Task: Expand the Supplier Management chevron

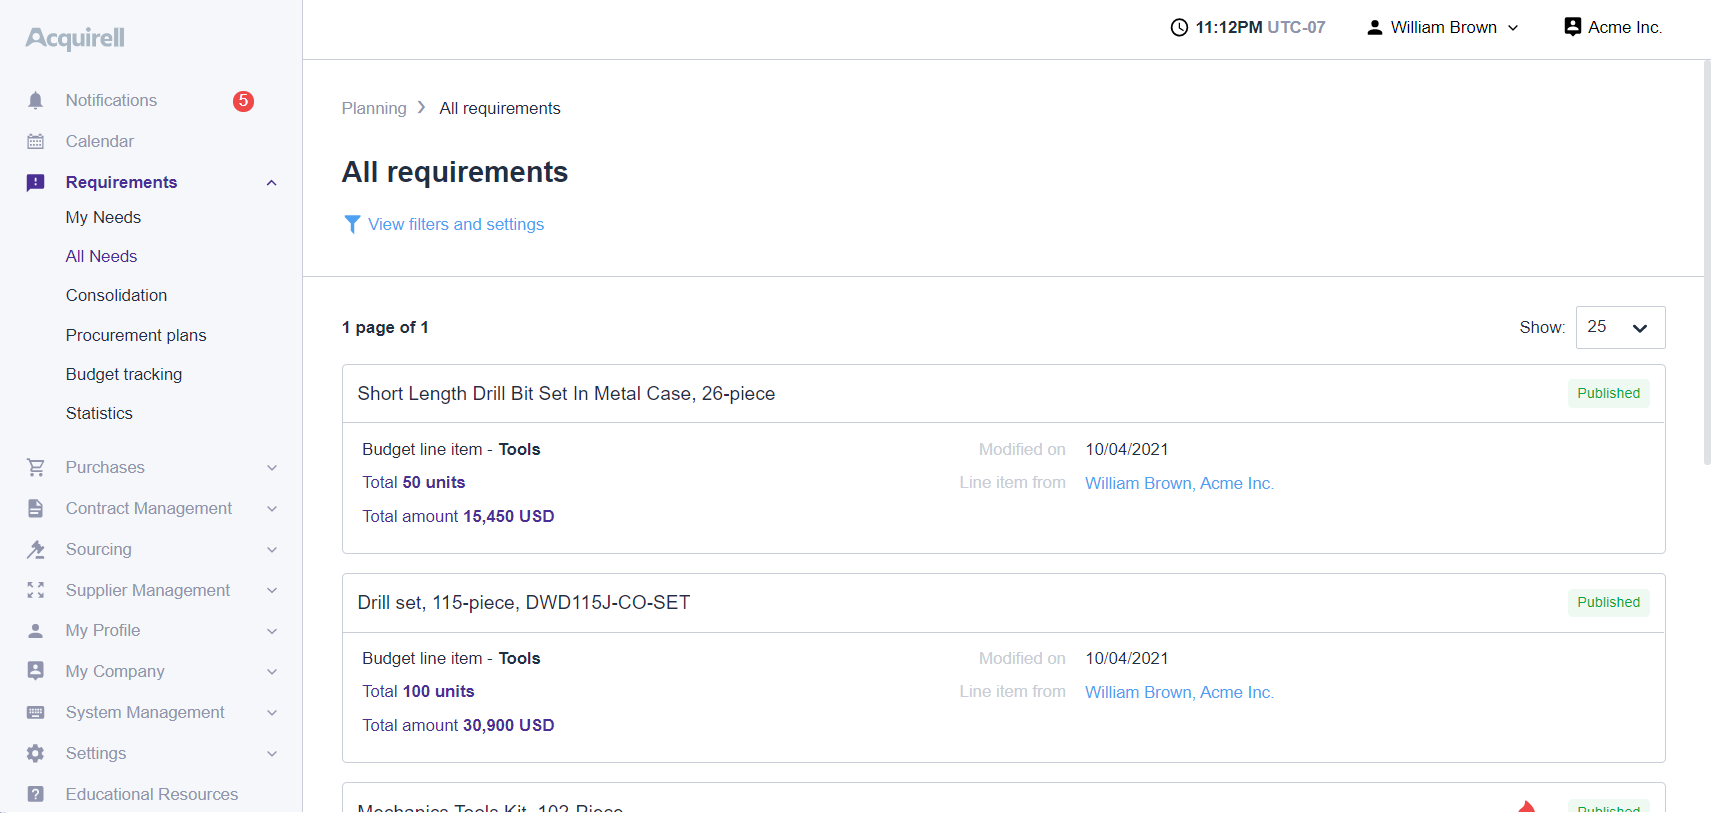Action: 272,590
